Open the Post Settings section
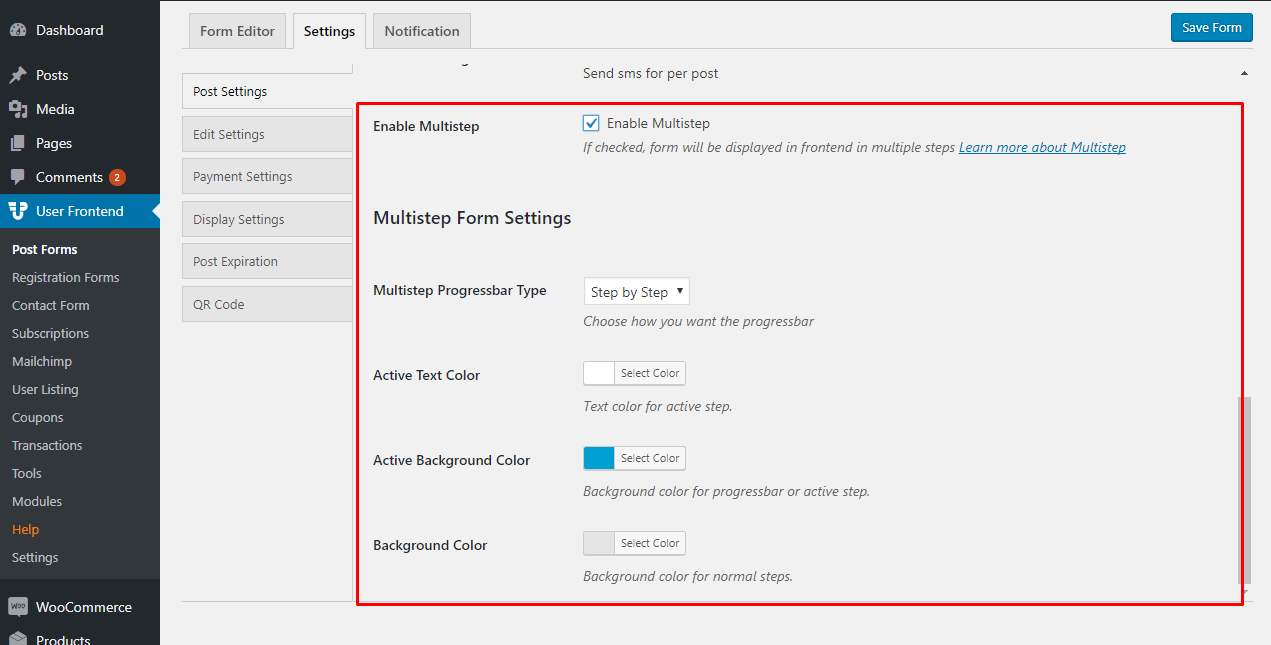Screen dimensions: 1271x645 click(x=267, y=91)
